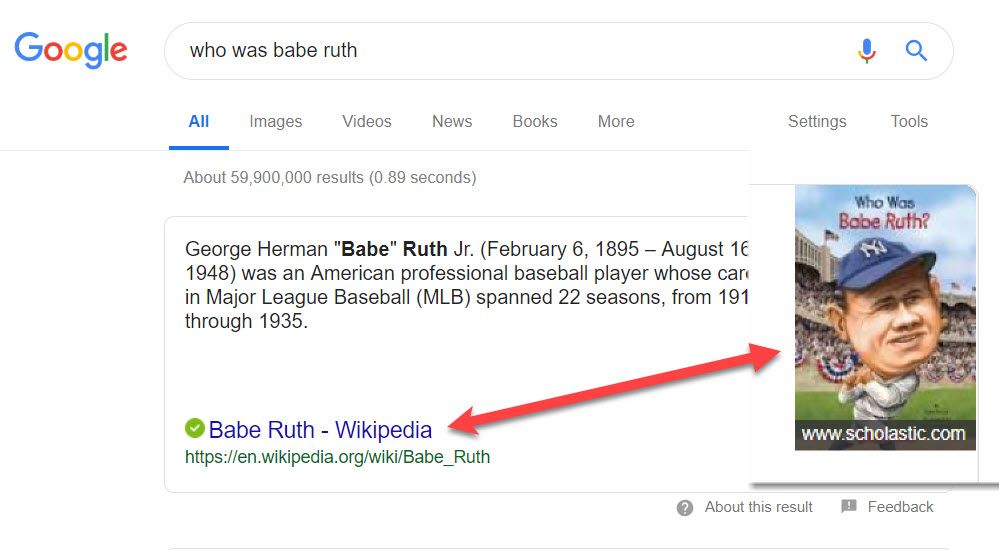Select the All results tab

199,122
